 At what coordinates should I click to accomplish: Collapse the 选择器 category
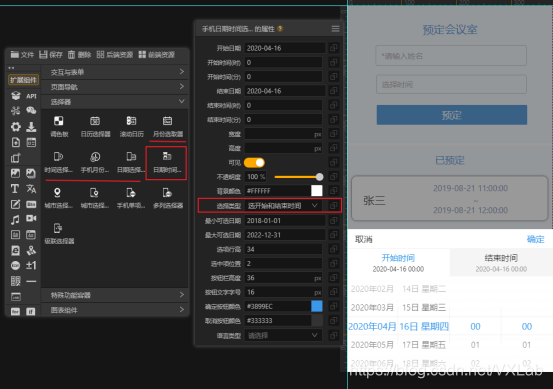tap(115, 102)
